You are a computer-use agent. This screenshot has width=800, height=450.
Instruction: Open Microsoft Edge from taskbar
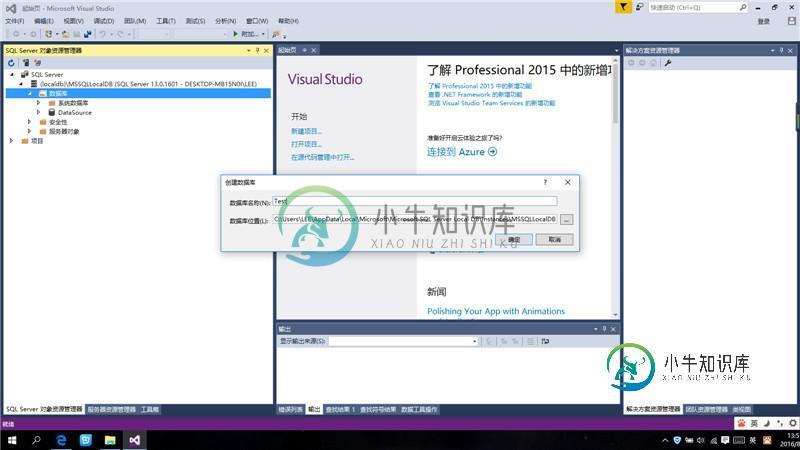[x=61, y=440]
